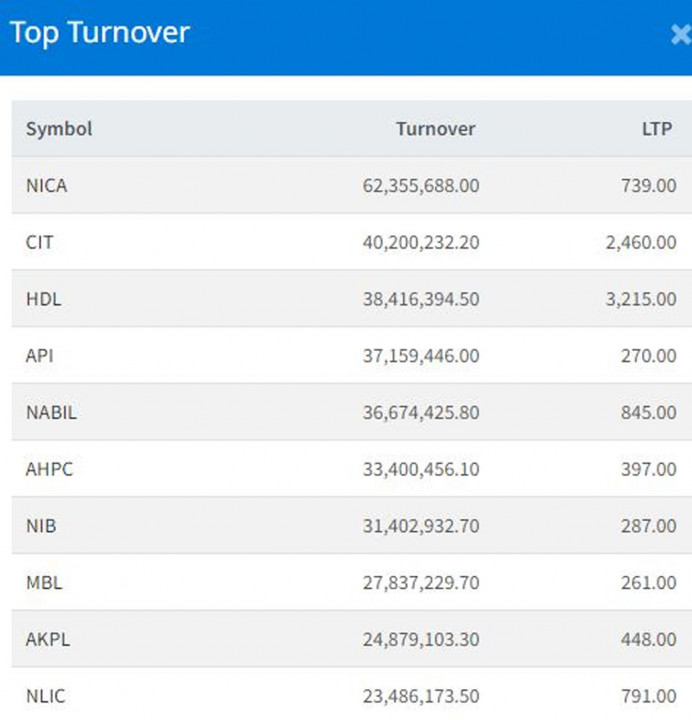Pick the AKPL symbol
This screenshot has width=692, height=720.
[47, 639]
